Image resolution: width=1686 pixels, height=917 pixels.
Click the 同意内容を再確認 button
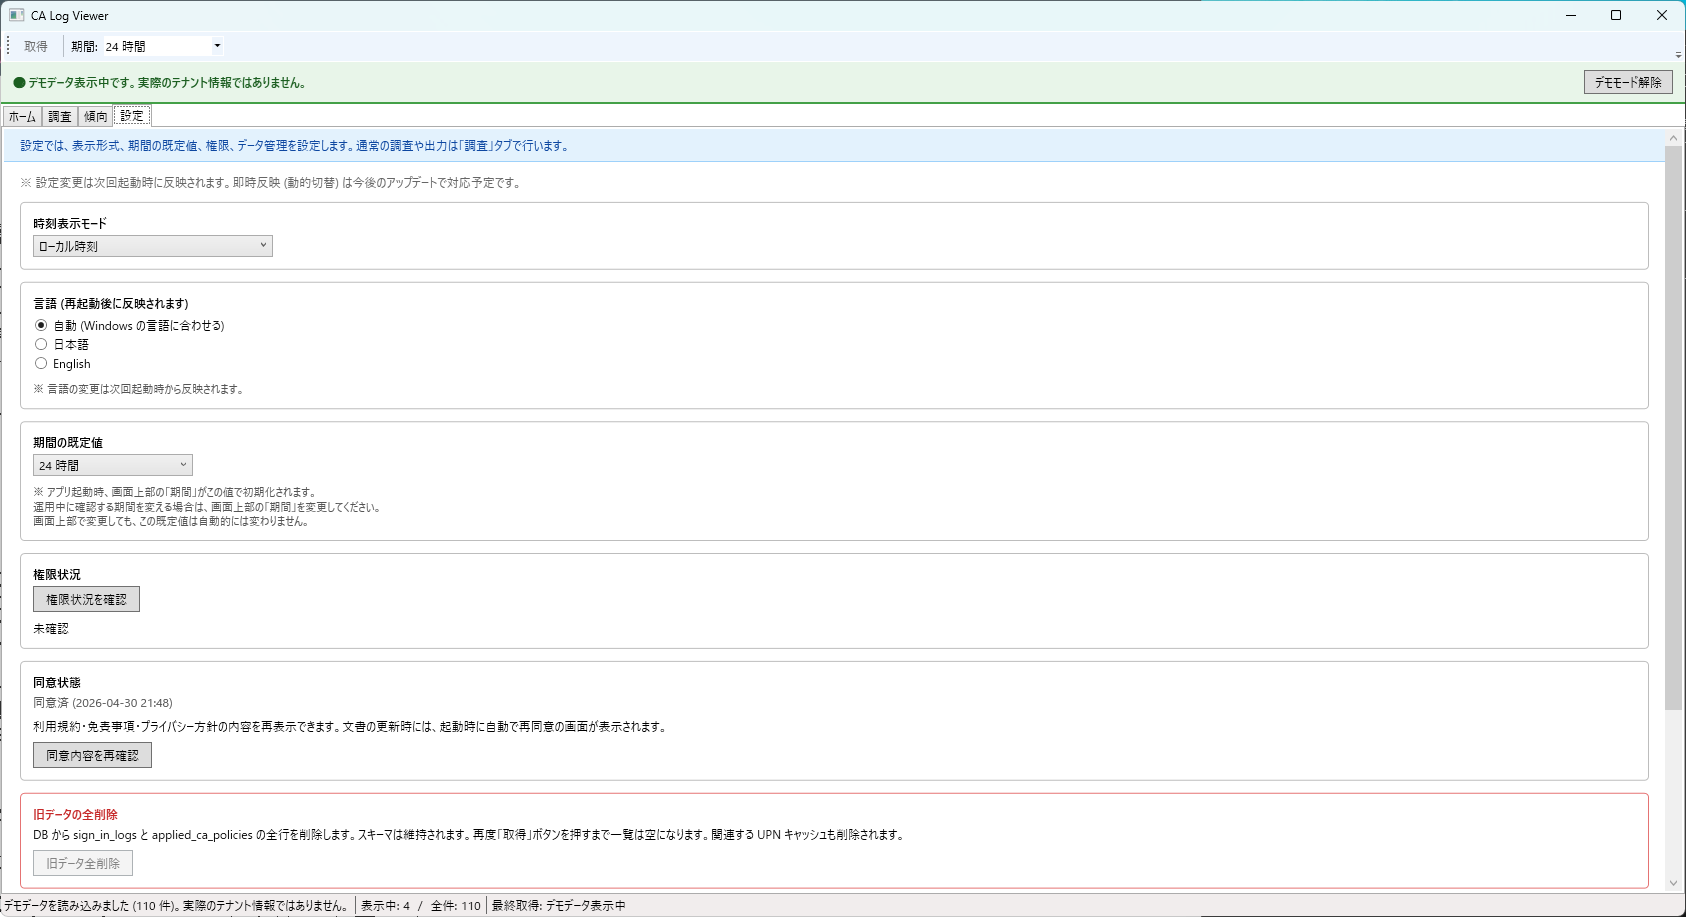92,755
